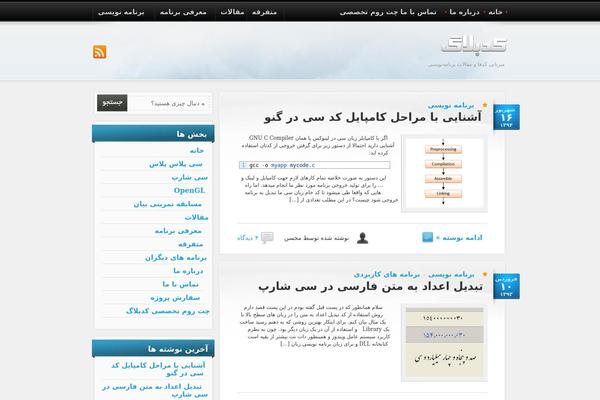Open درباره ما in the top navigation bar

tap(464, 12)
